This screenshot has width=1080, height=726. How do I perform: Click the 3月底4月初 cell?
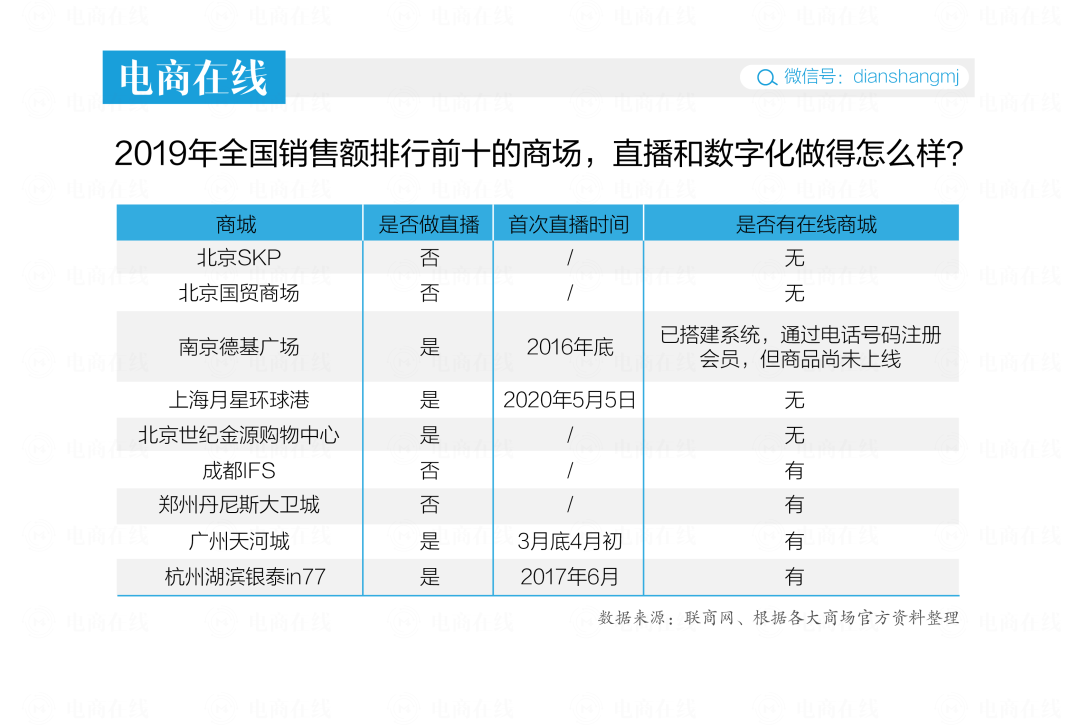570,541
